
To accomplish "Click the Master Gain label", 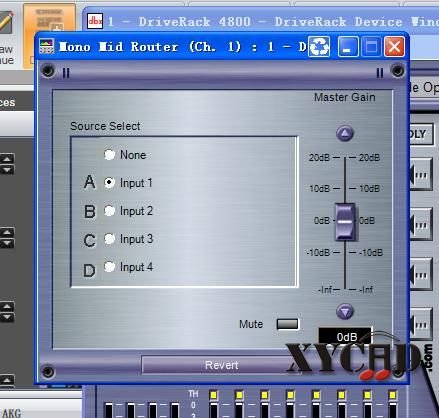I will coord(345,97).
